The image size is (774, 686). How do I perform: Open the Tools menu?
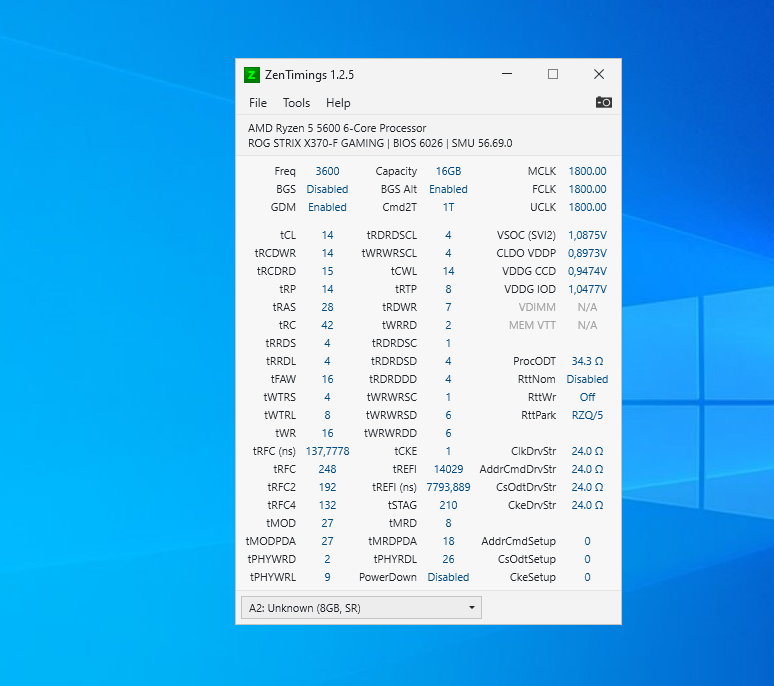(296, 103)
